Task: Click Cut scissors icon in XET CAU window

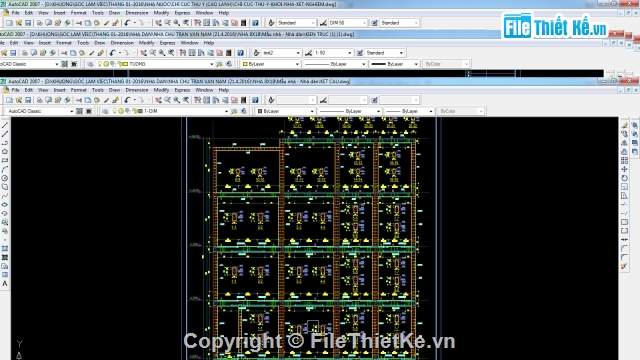Action: [79, 100]
